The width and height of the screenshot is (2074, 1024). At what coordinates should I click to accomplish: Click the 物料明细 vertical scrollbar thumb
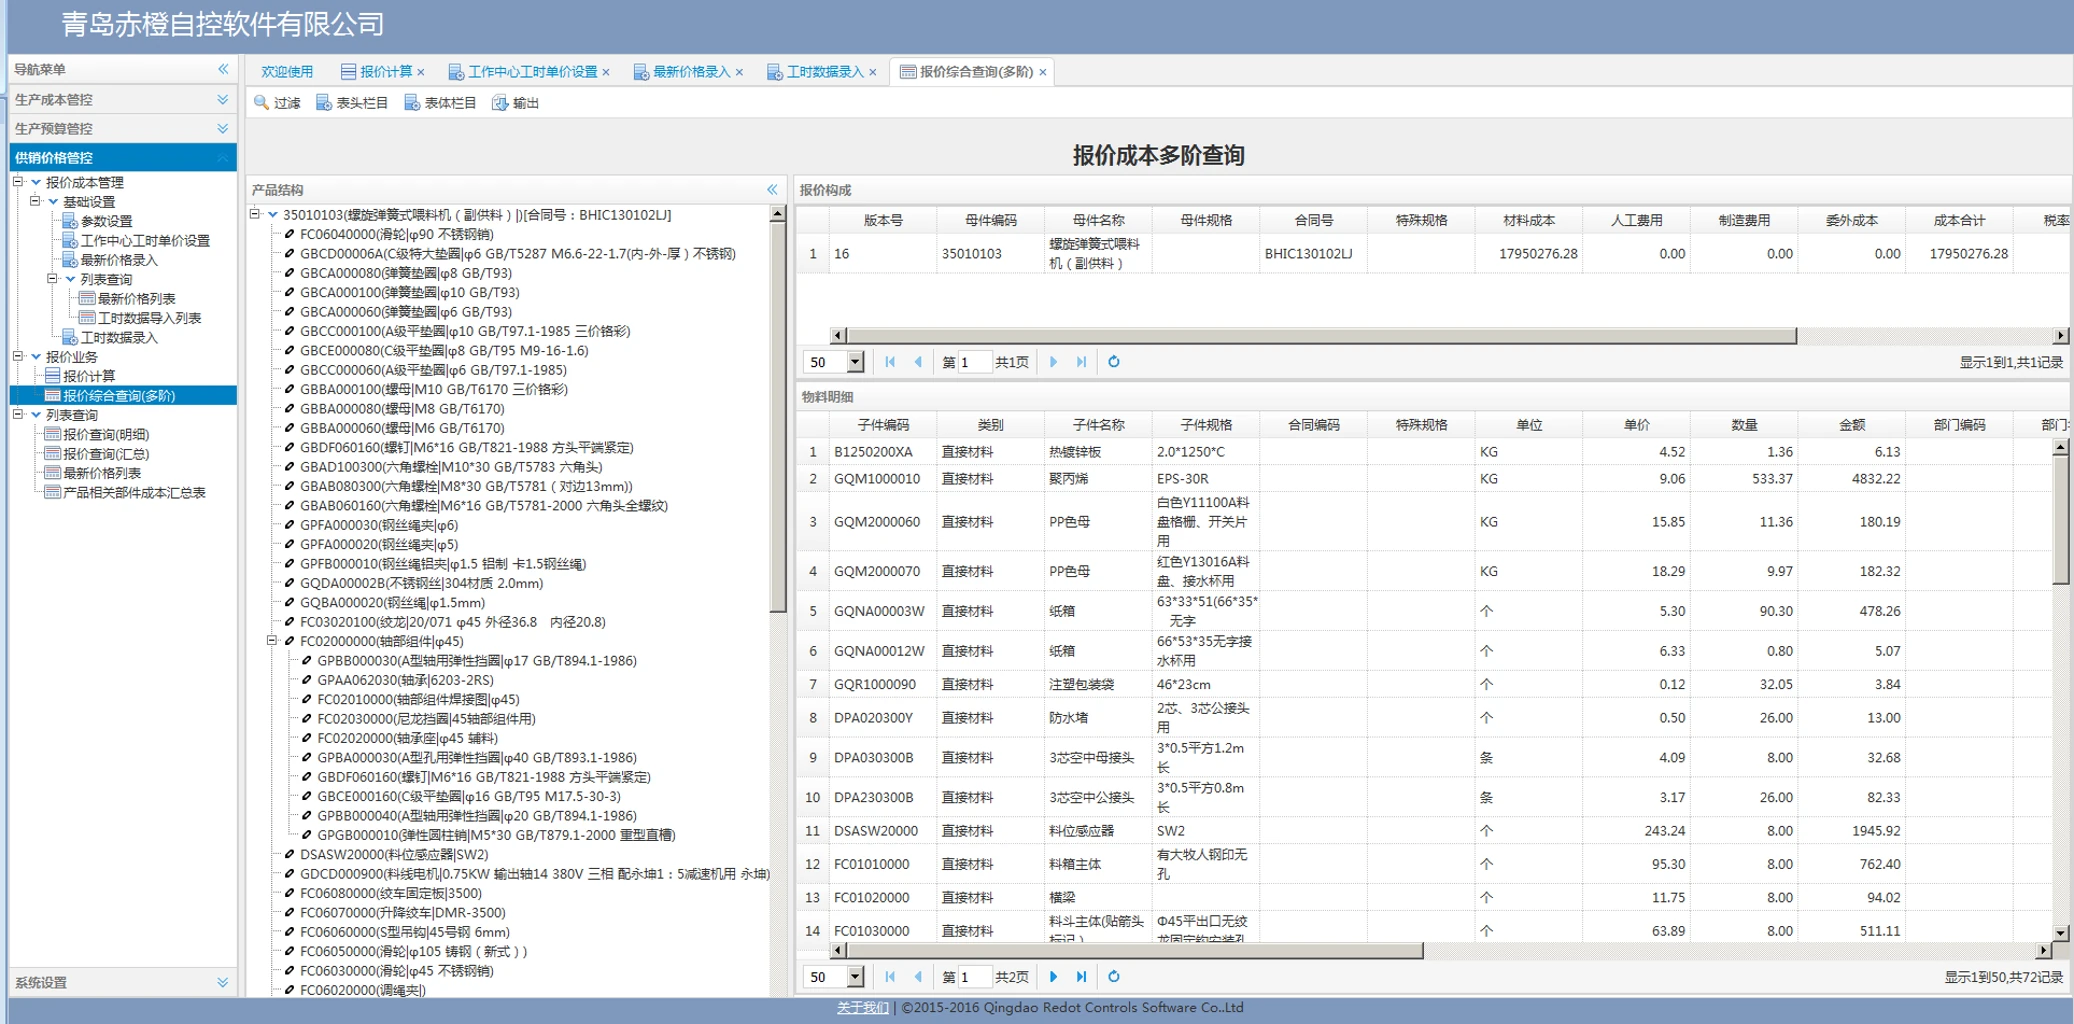pos(2060,520)
